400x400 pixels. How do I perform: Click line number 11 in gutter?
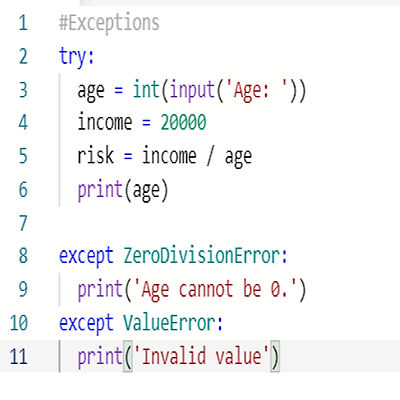[x=19, y=356]
